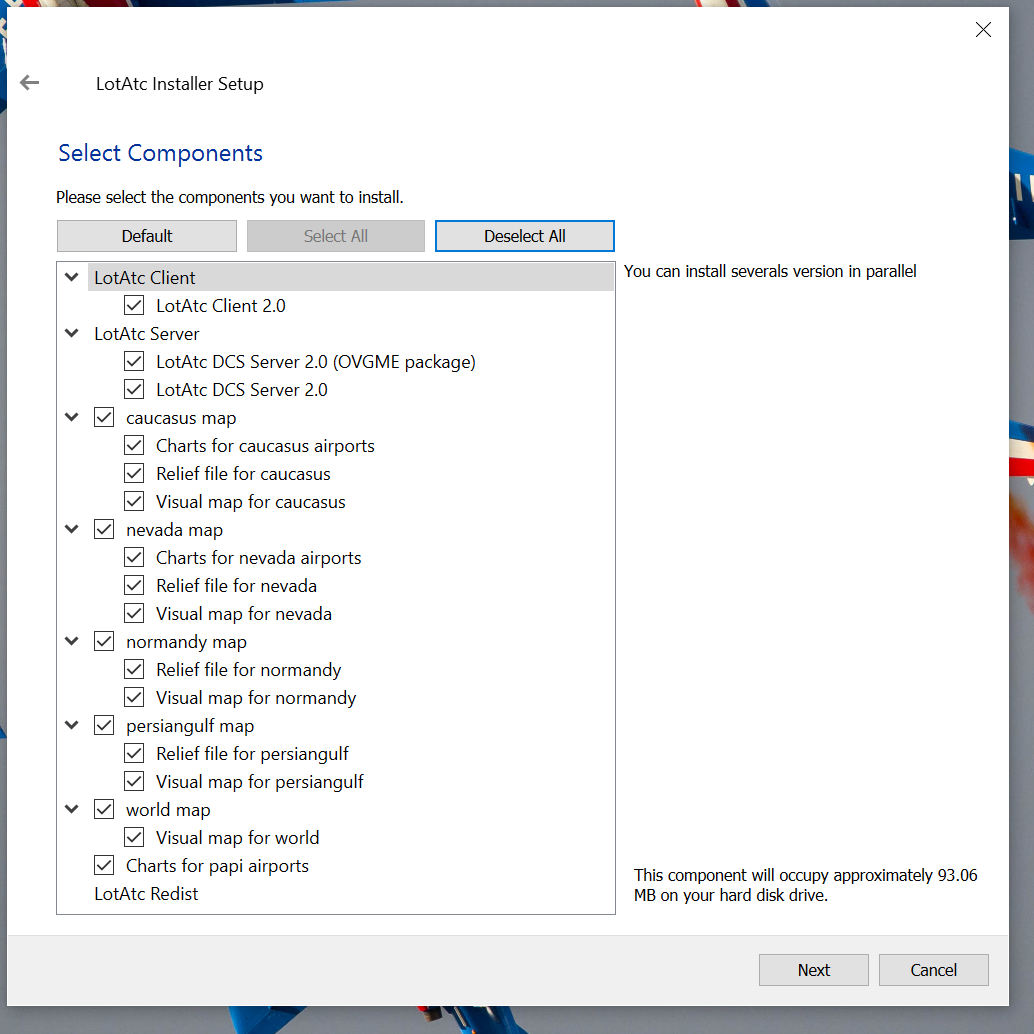This screenshot has height=1034, width=1034.
Task: Select the LotAtc Client header row
Action: click(146, 277)
